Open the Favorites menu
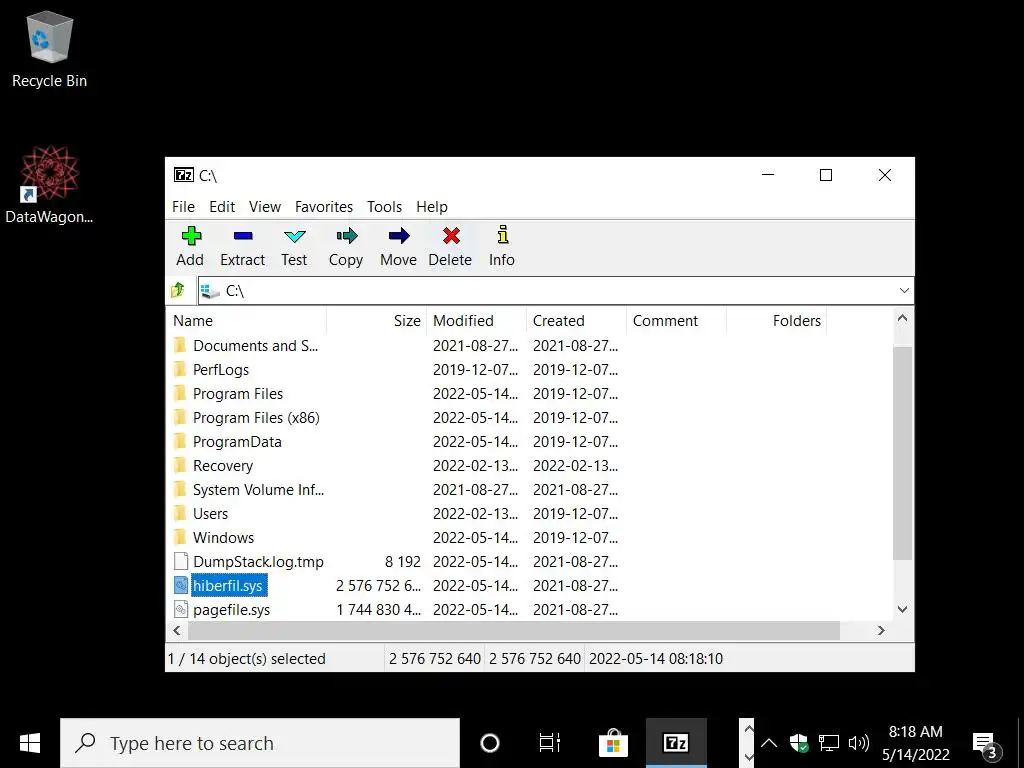This screenshot has height=768, width=1024. coord(324,207)
